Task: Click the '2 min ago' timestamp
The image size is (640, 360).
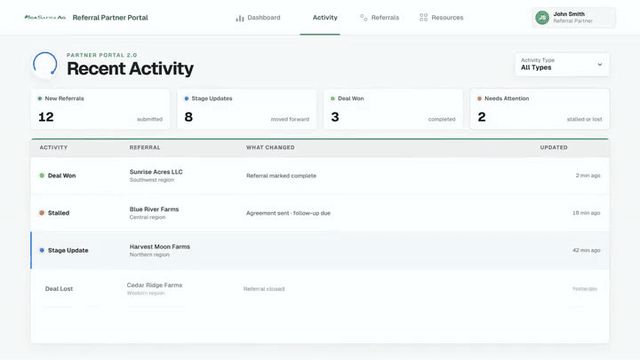Action: 588,176
